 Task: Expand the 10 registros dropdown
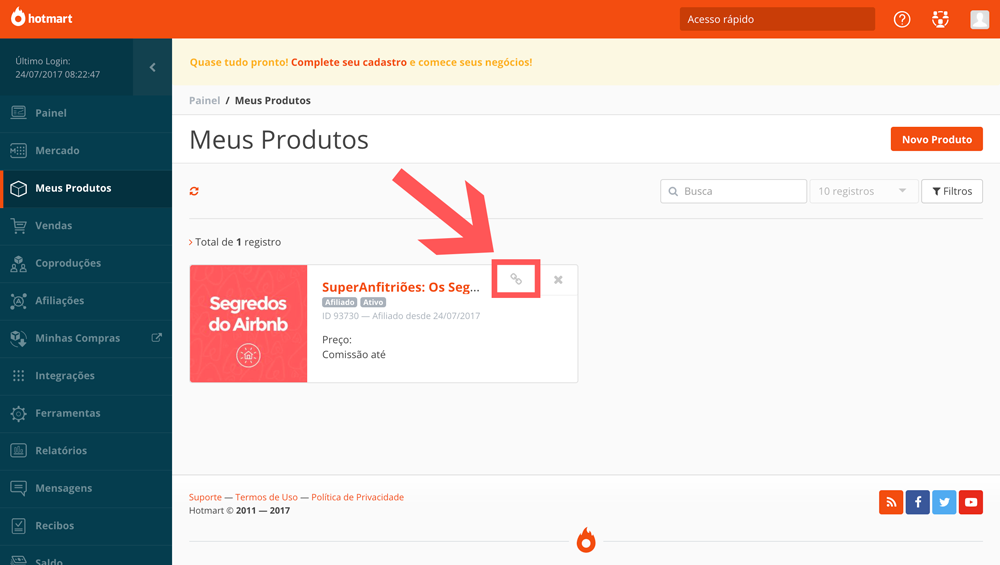864,191
